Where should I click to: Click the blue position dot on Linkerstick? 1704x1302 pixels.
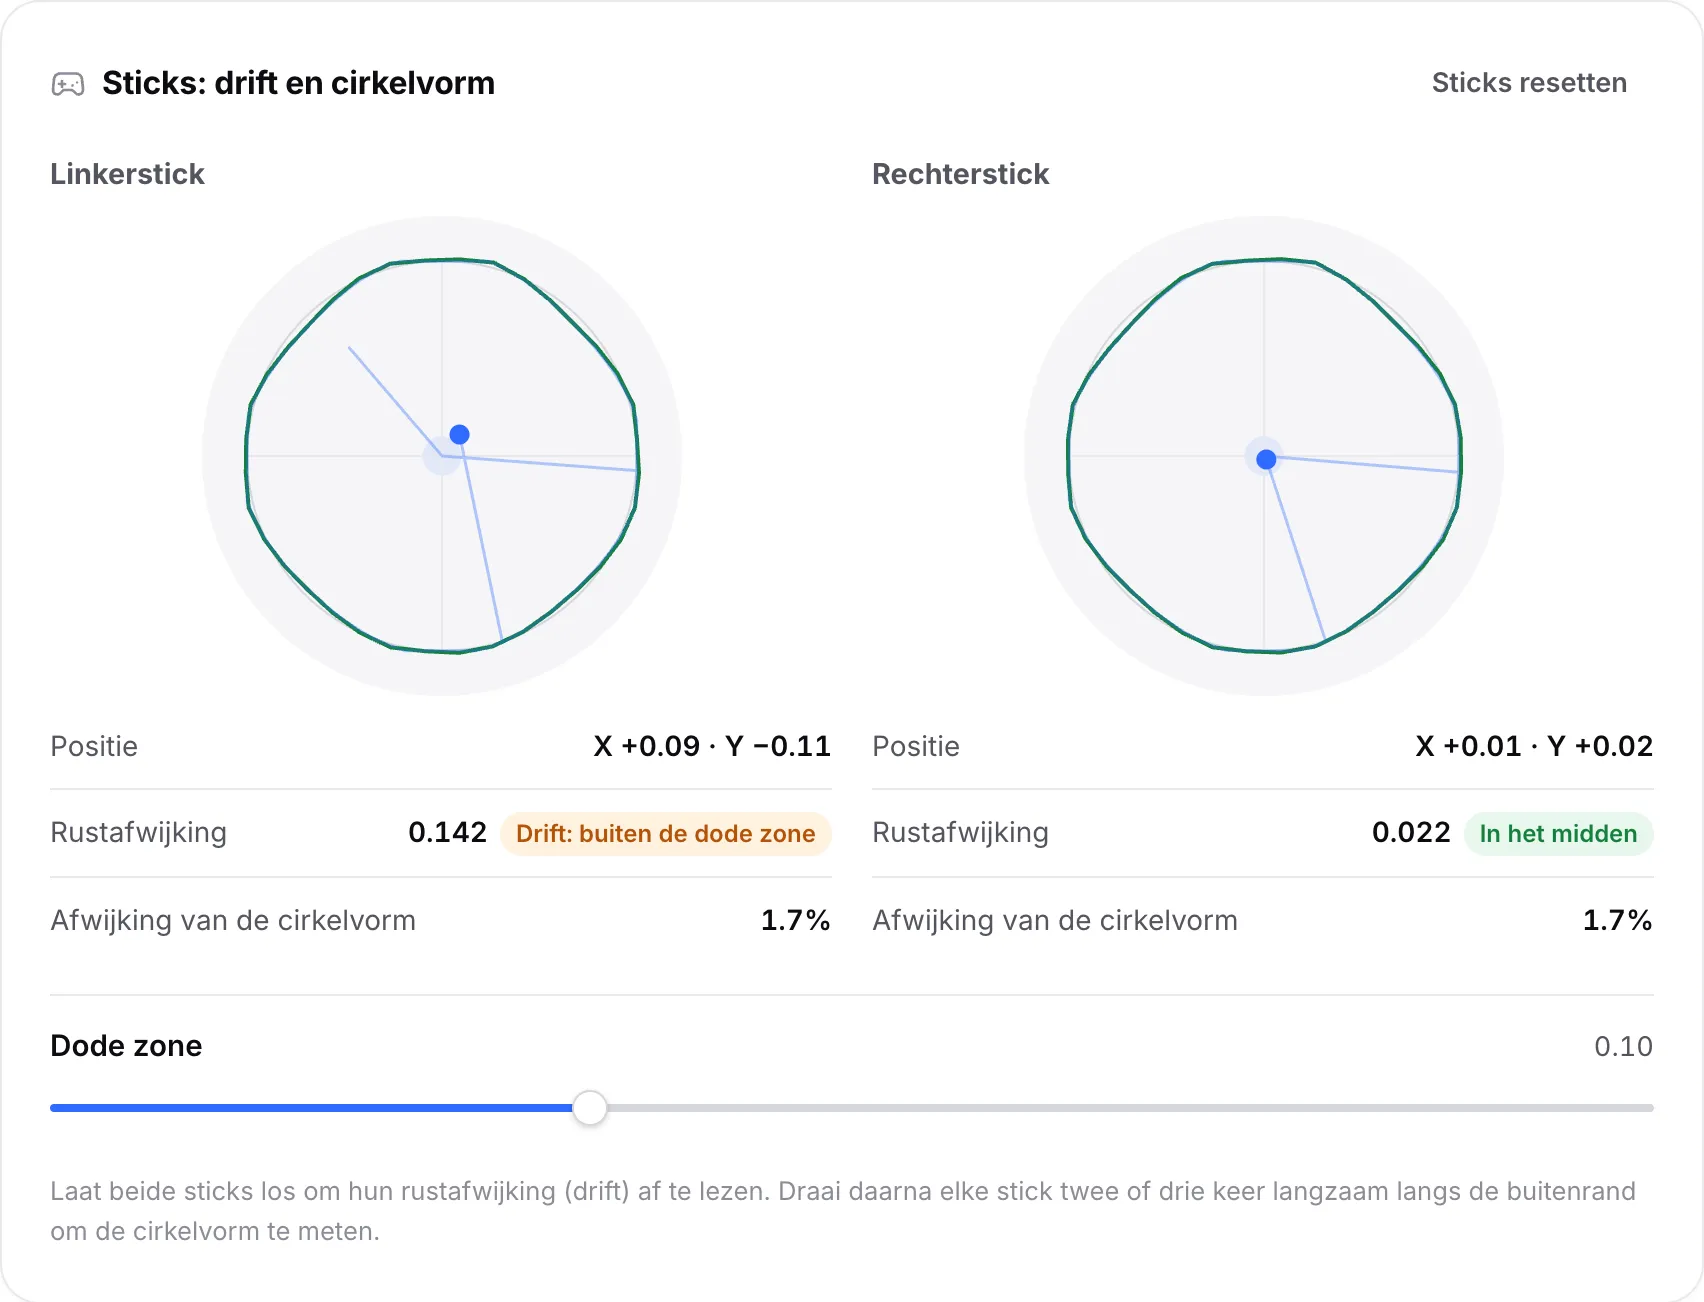coord(460,434)
